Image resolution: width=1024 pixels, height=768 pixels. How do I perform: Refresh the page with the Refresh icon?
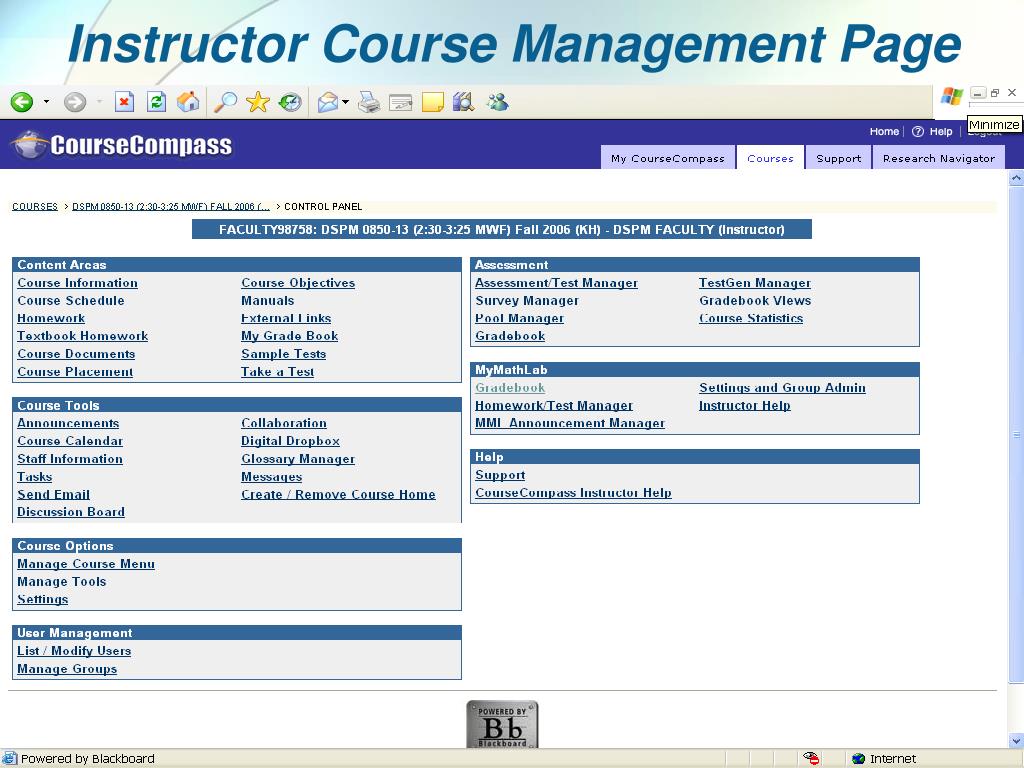[156, 102]
